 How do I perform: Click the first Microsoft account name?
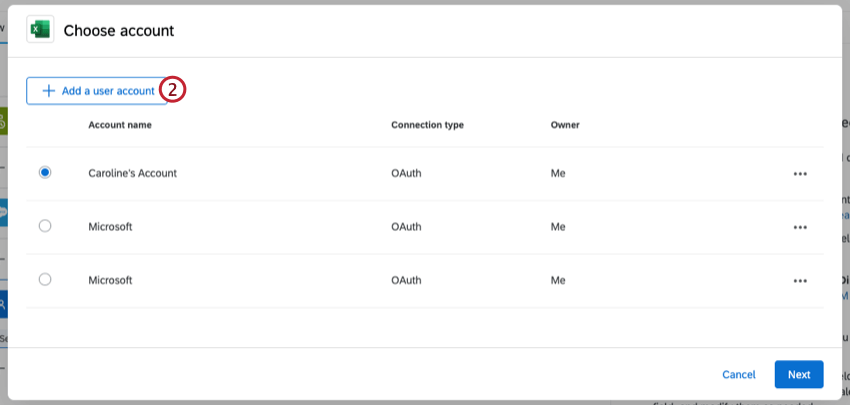[110, 227]
